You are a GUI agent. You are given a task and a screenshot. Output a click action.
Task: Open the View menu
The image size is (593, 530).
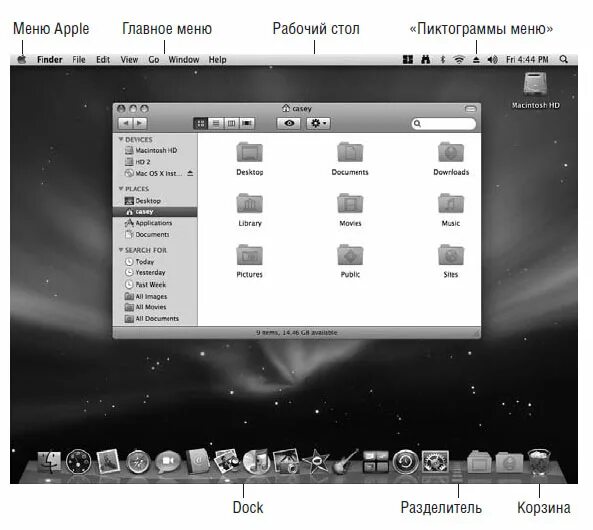click(129, 60)
